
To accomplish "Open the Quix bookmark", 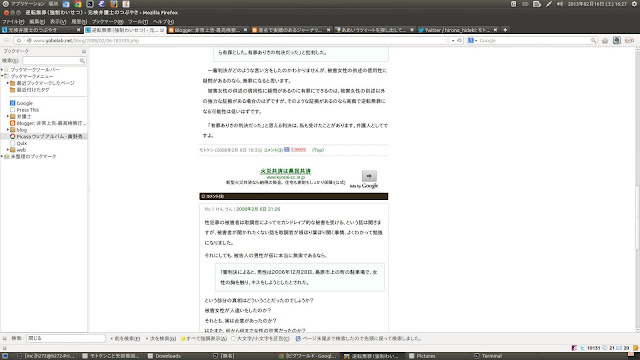I will click(x=21, y=143).
